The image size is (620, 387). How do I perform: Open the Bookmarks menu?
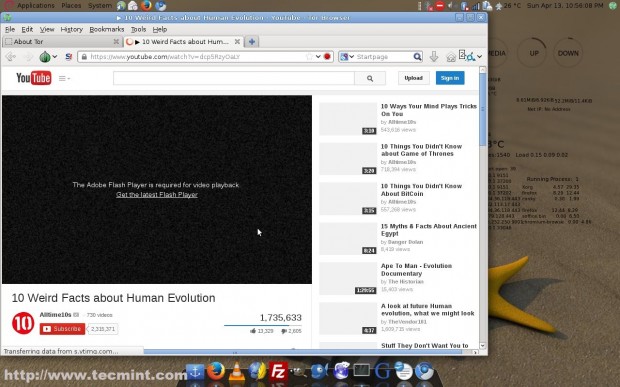click(107, 29)
